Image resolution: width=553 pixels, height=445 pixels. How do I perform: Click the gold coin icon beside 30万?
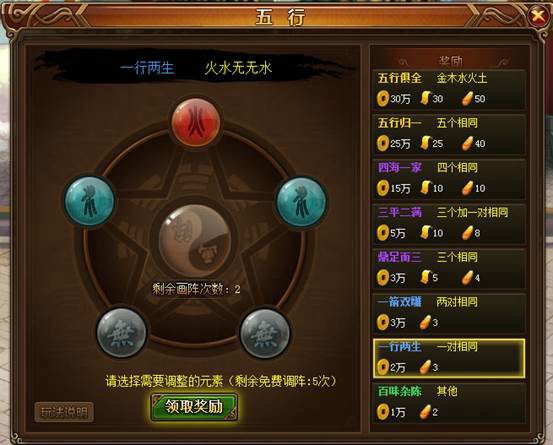(382, 98)
